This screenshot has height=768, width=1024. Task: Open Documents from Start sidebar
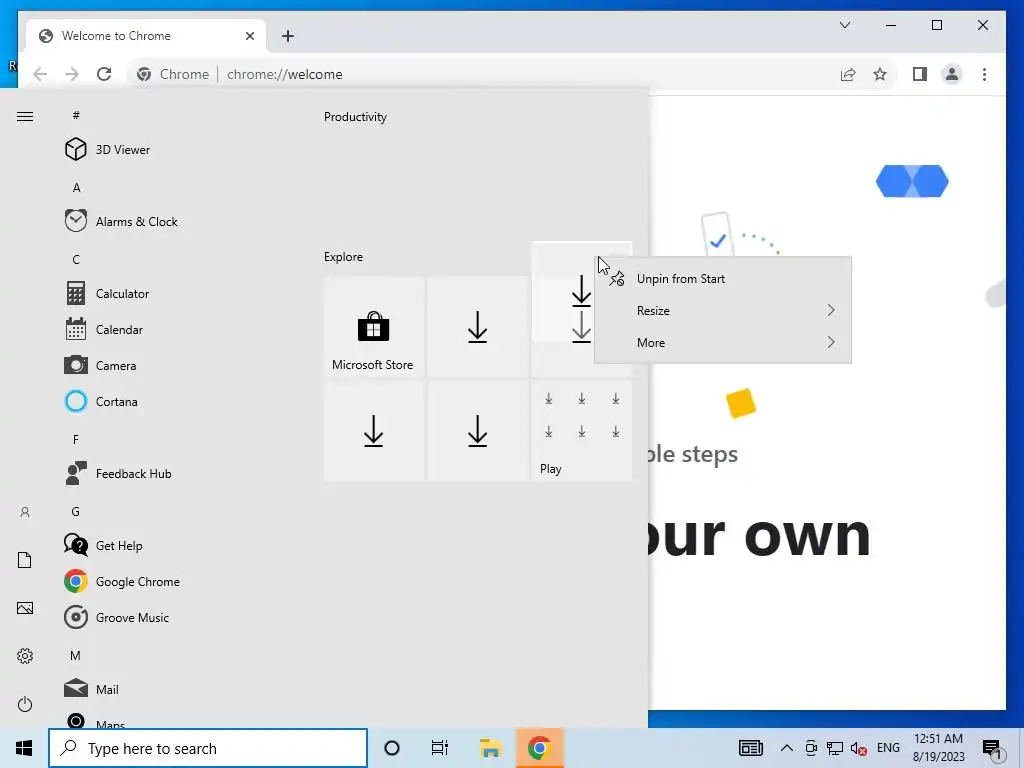click(x=25, y=560)
